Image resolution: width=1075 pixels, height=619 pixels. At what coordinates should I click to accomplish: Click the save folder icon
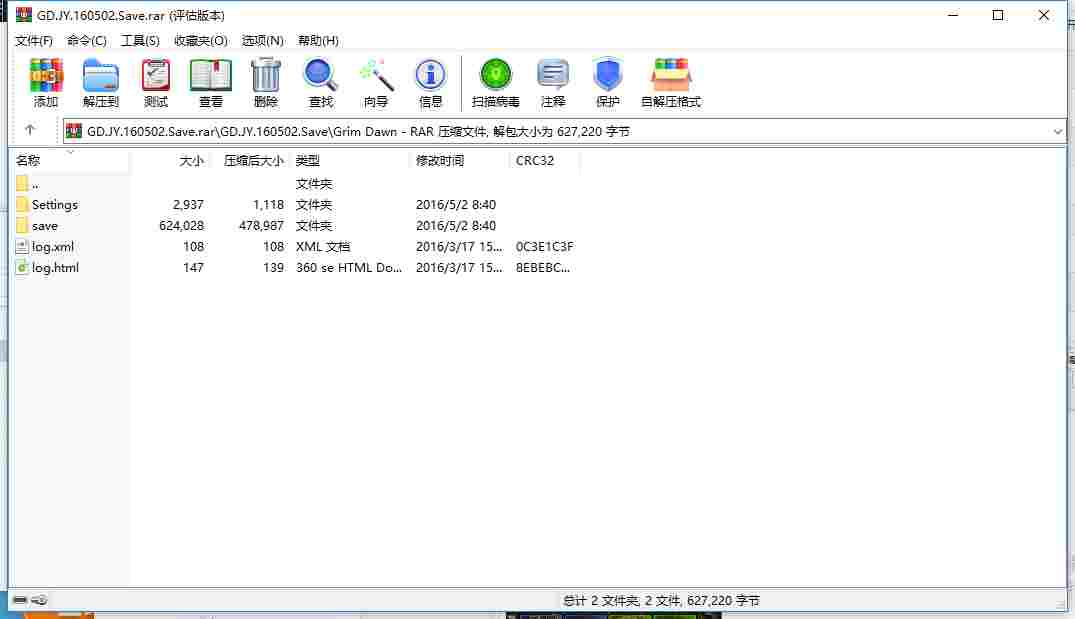[x=22, y=226]
